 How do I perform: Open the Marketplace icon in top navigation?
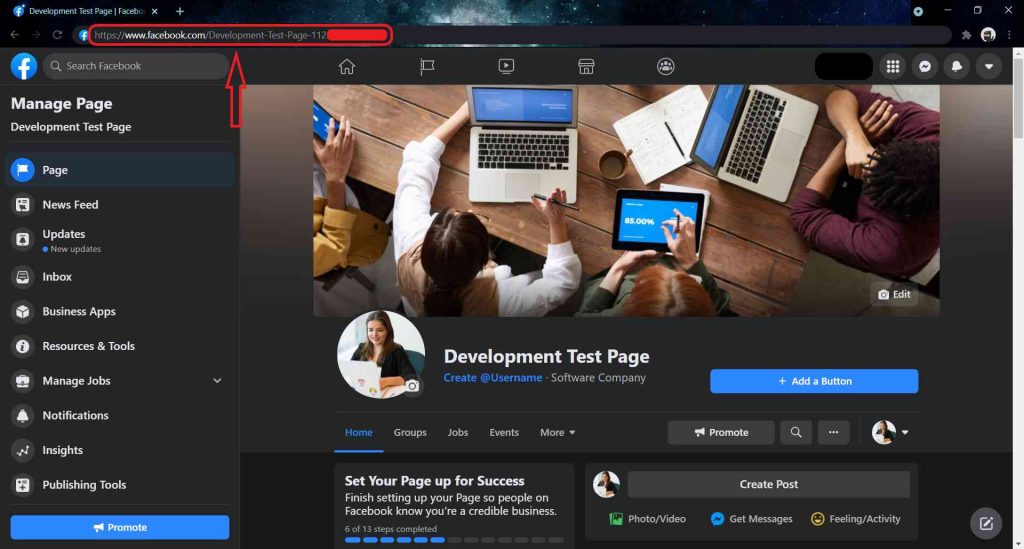pyautogui.click(x=586, y=66)
